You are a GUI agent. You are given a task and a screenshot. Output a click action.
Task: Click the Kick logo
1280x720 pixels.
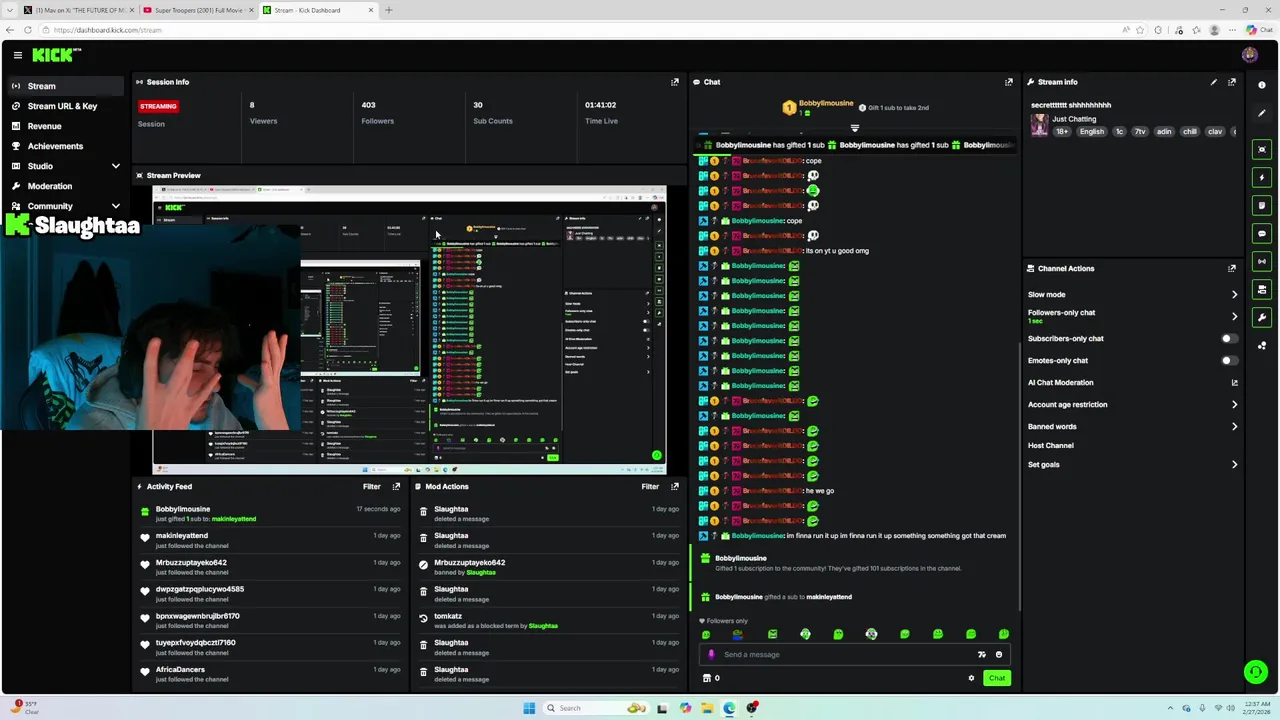click(x=56, y=55)
